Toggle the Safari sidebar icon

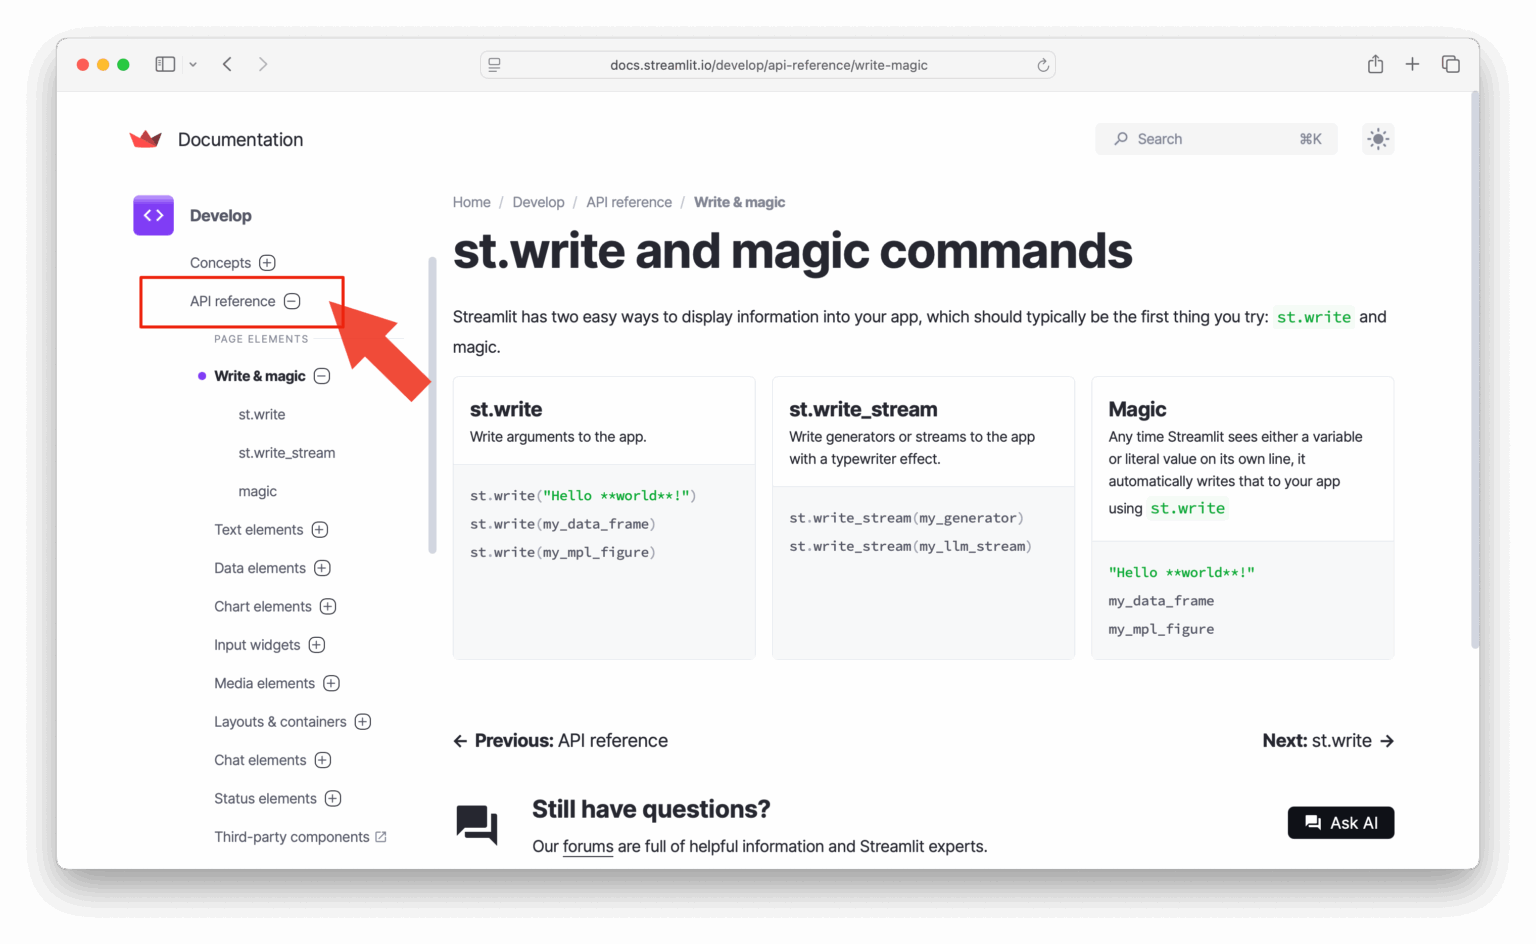[165, 64]
